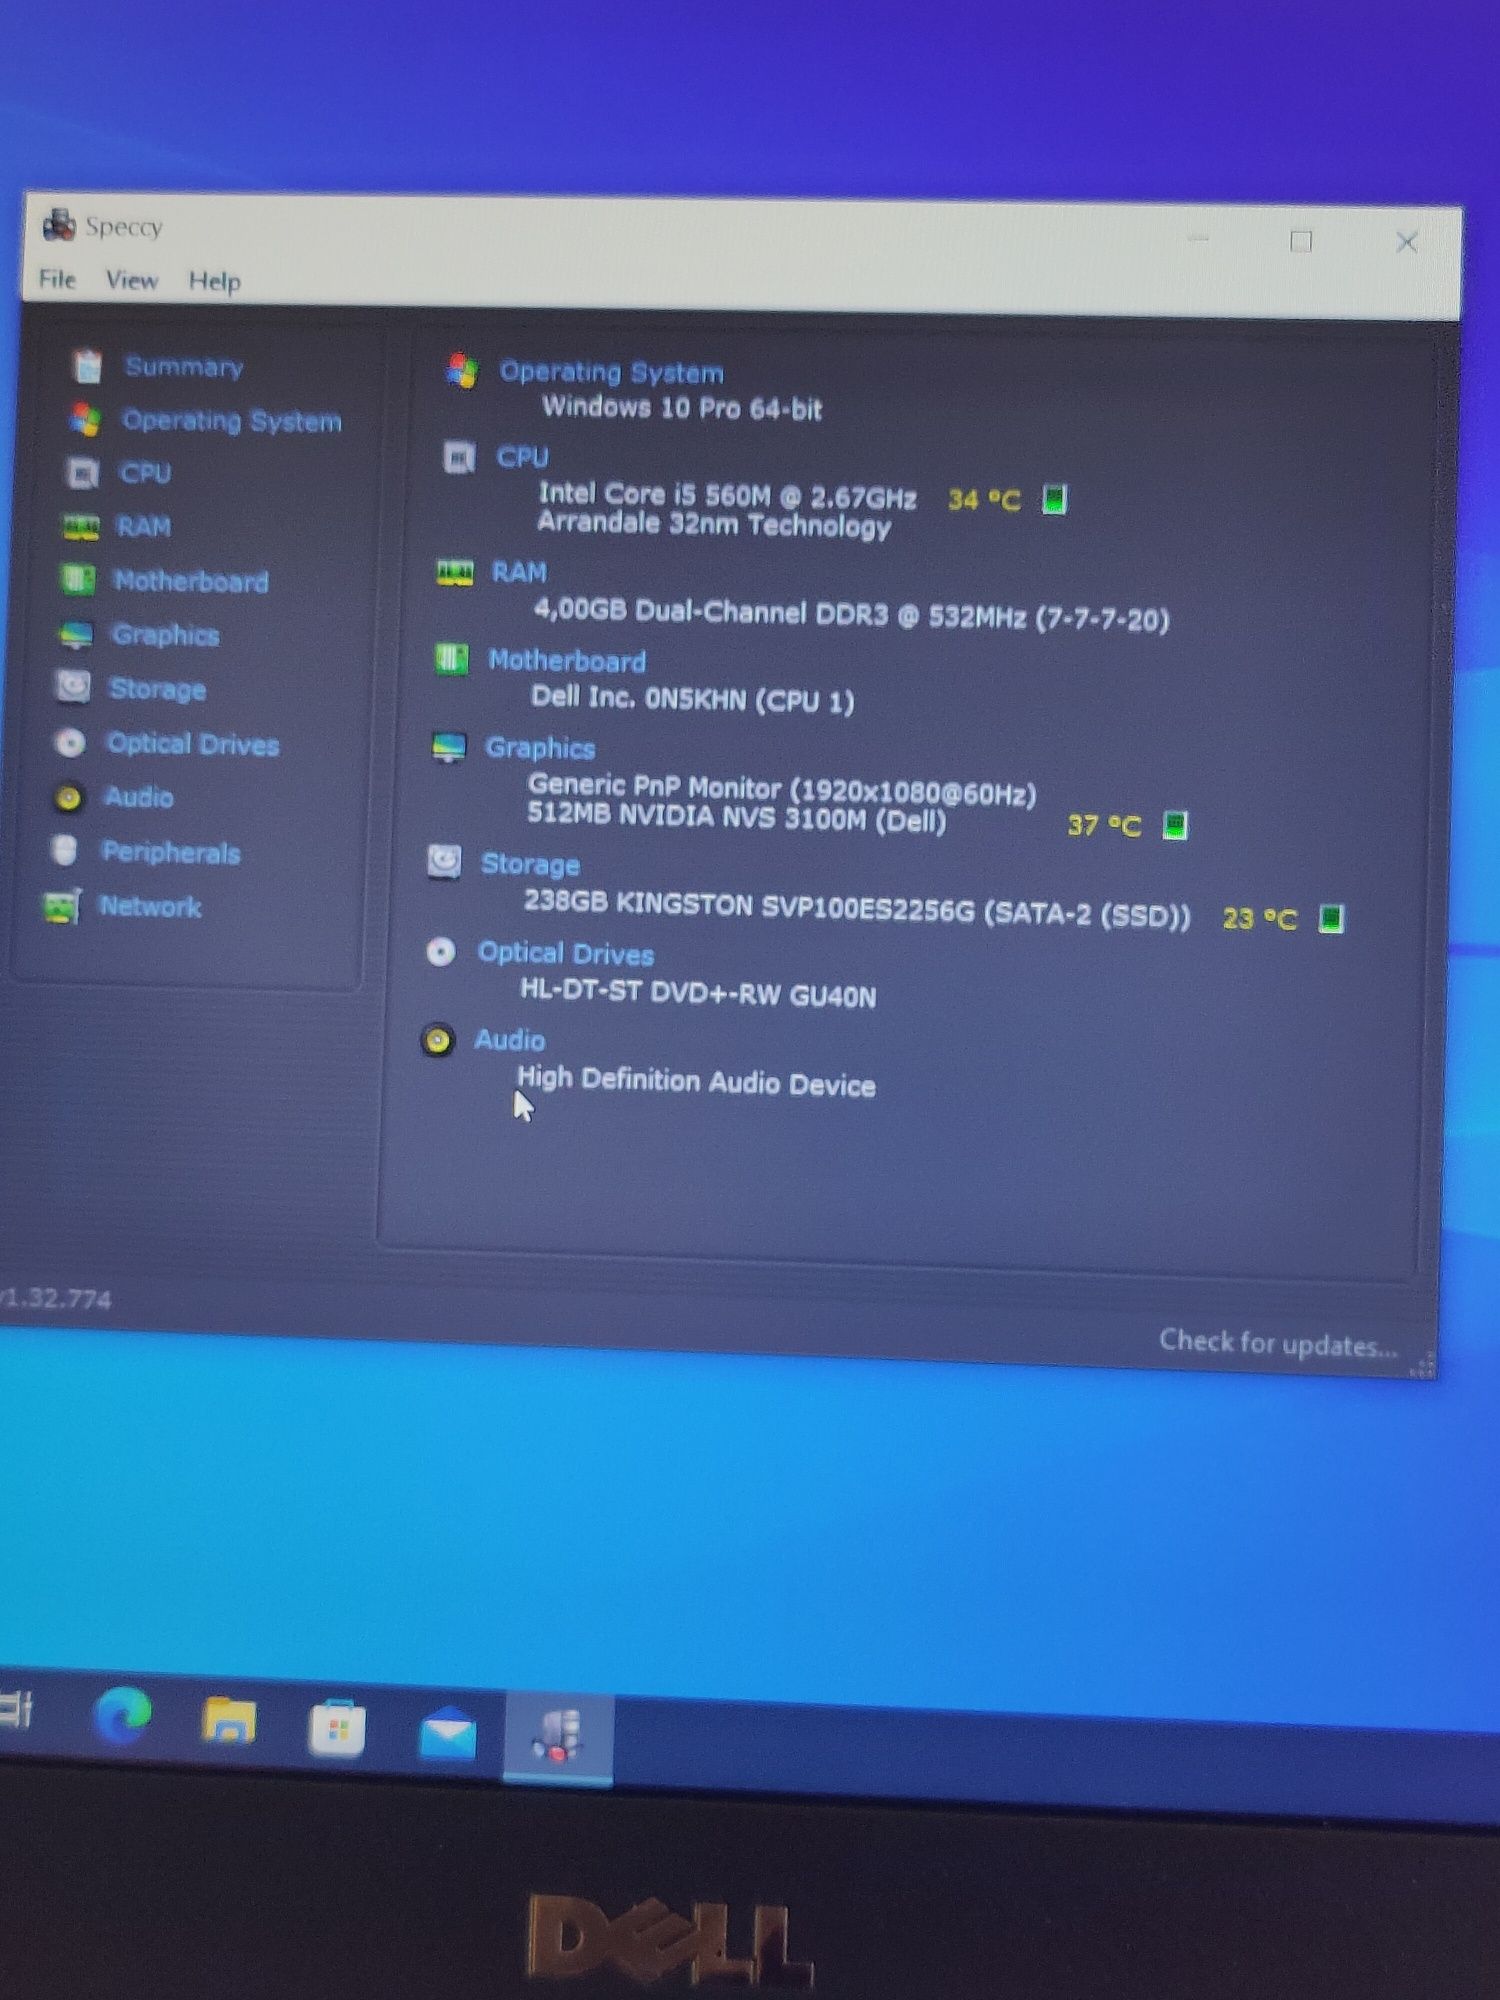Click the Storage heading link in summary
Image resolution: width=1500 pixels, height=2000 pixels.
530,864
